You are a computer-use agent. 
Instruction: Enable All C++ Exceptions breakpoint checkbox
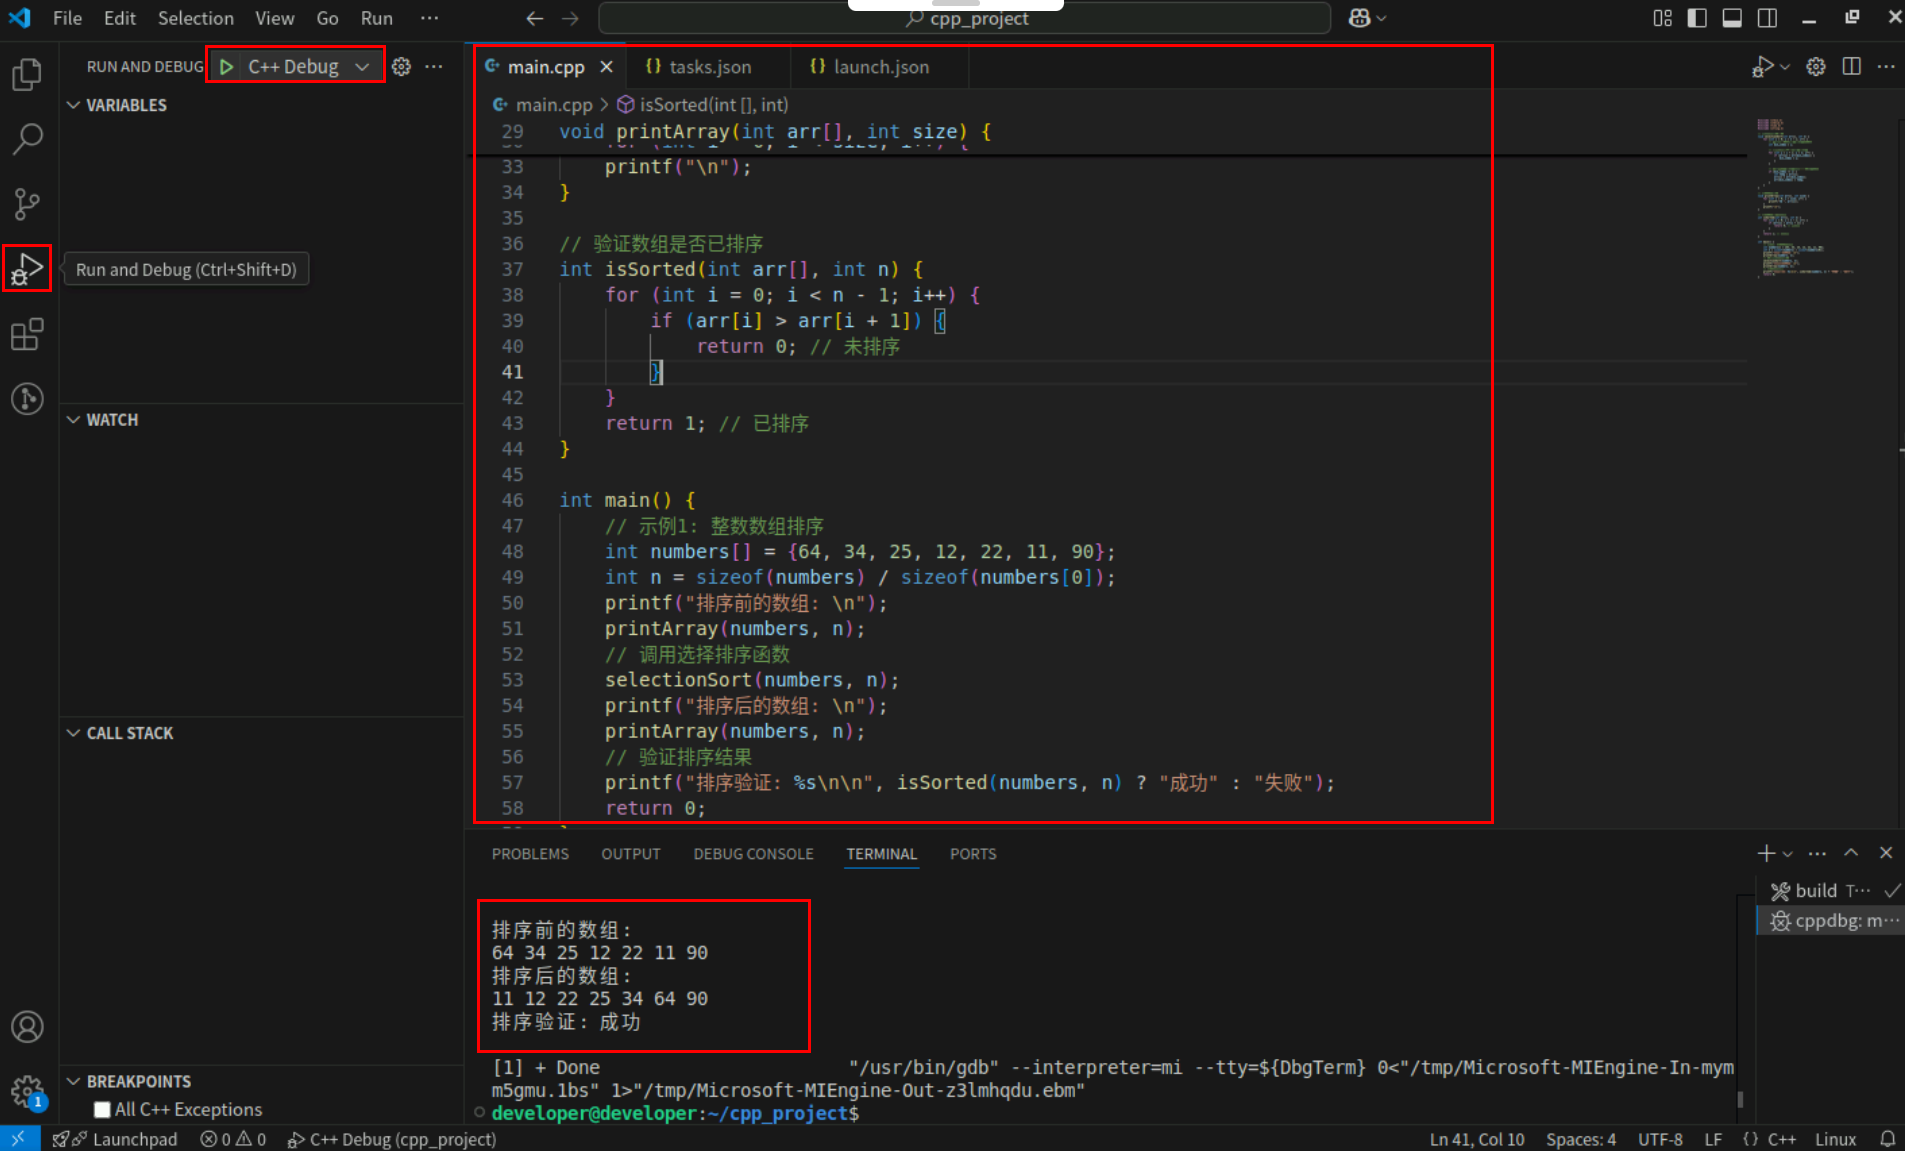pos(102,1109)
